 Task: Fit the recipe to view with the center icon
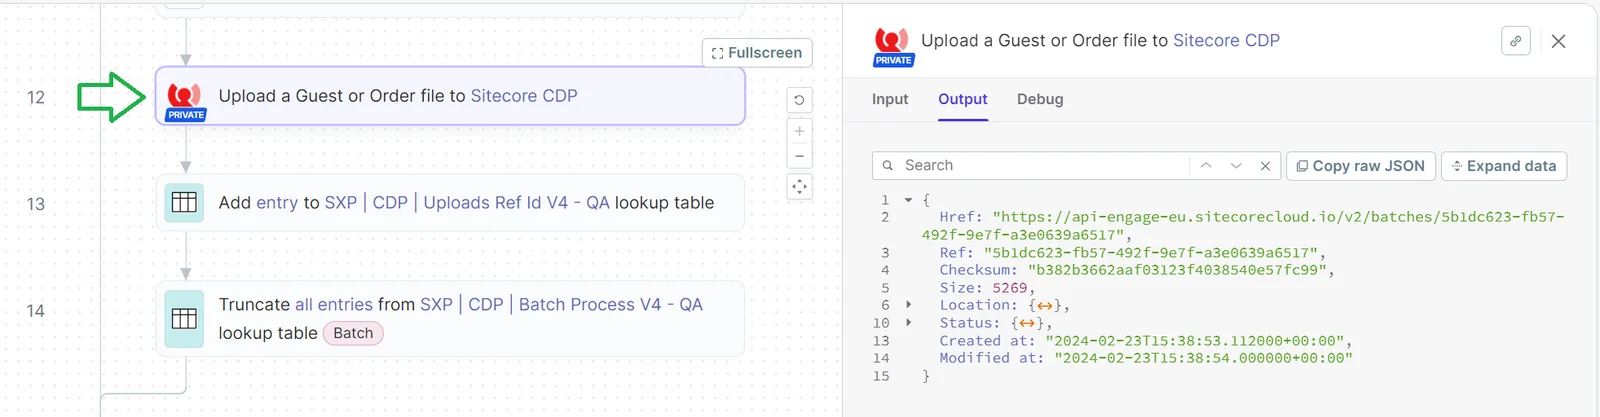point(799,187)
